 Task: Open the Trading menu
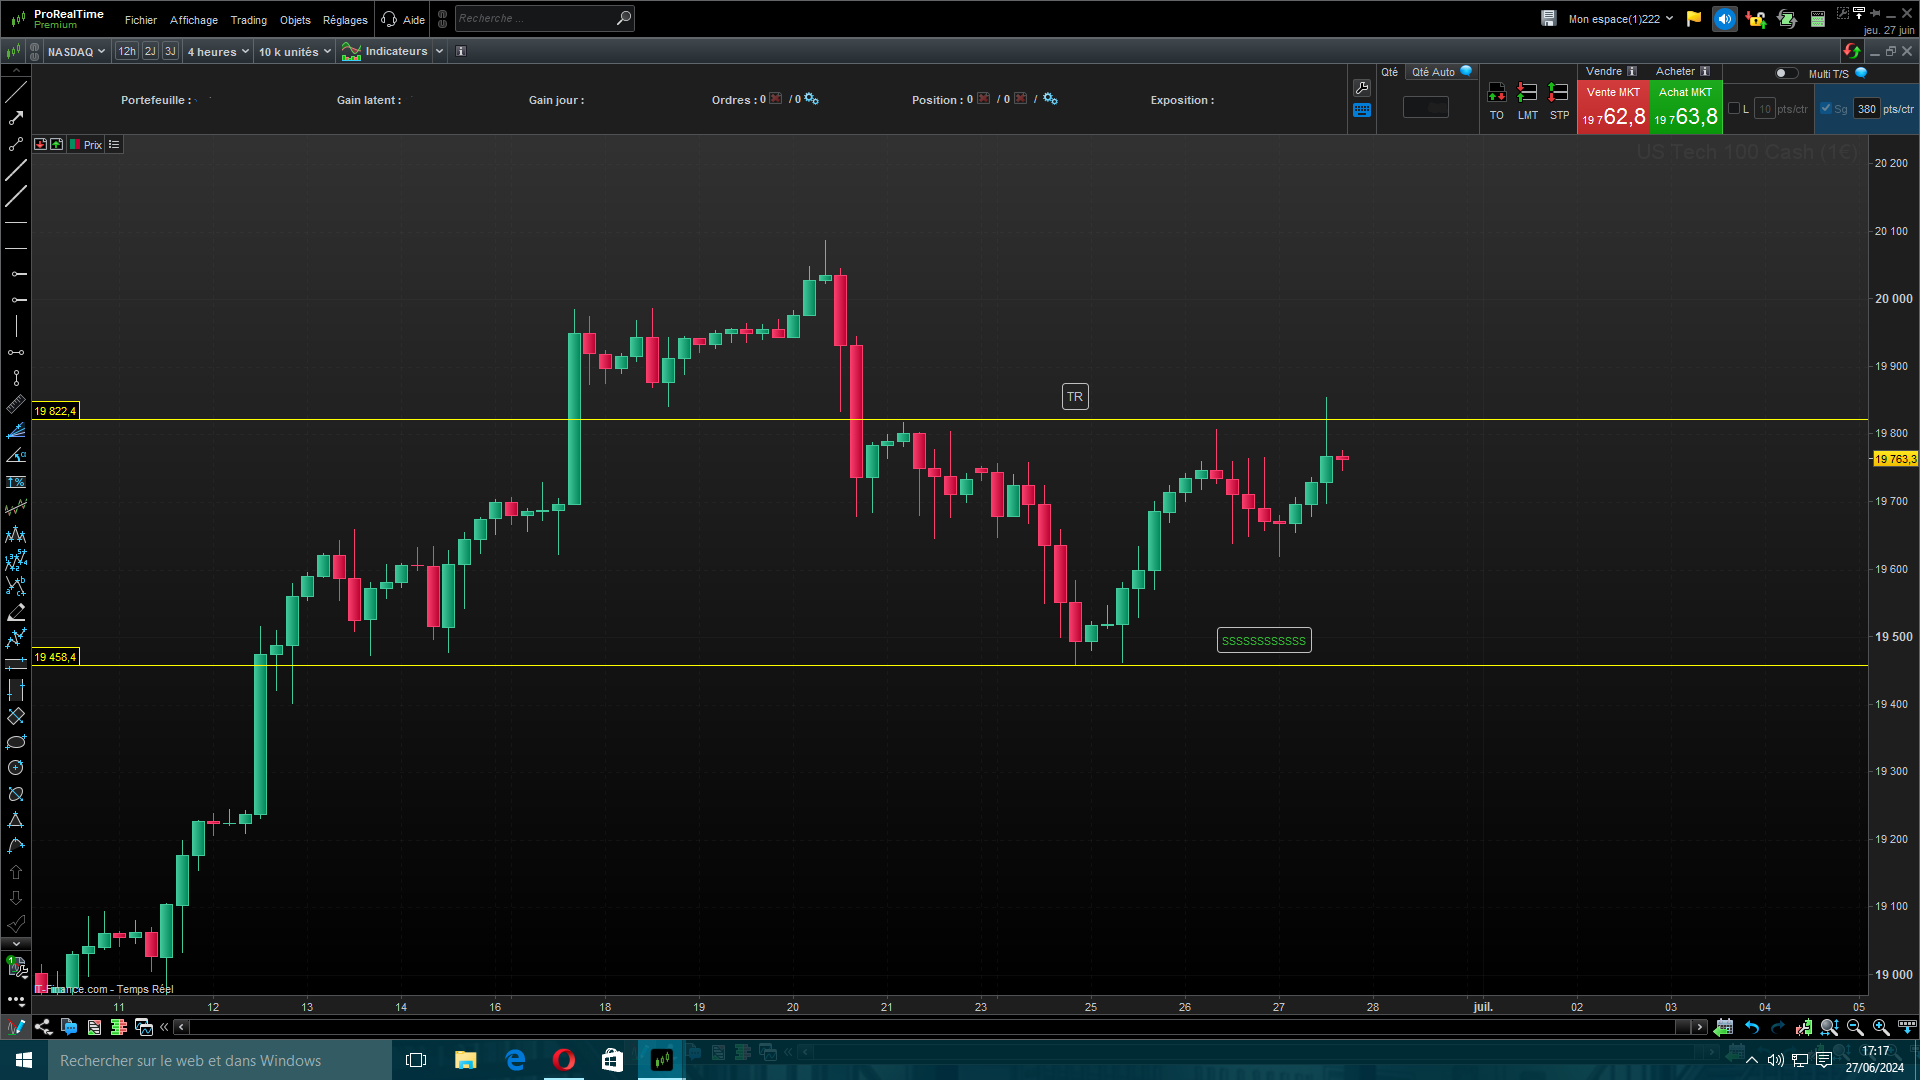pos(248,20)
